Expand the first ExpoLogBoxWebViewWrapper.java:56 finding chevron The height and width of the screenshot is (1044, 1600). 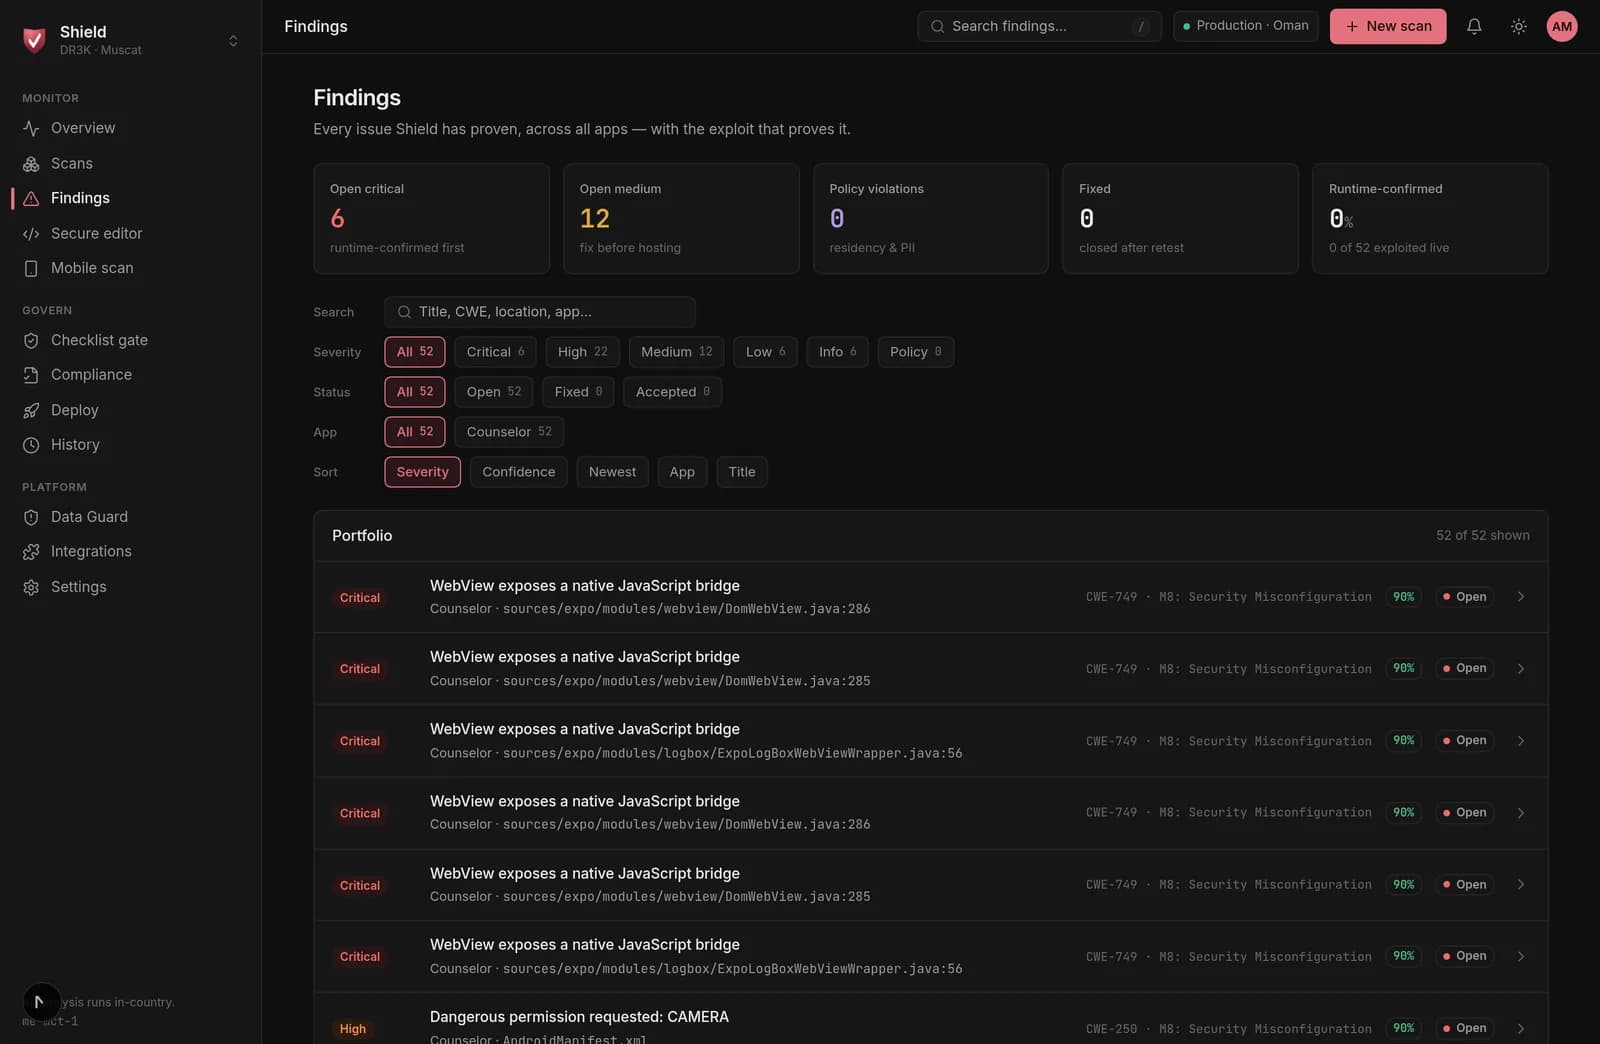click(x=1520, y=741)
